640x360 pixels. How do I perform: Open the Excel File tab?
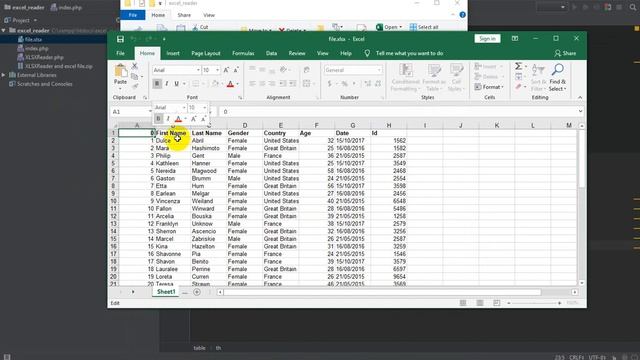(x=120, y=53)
